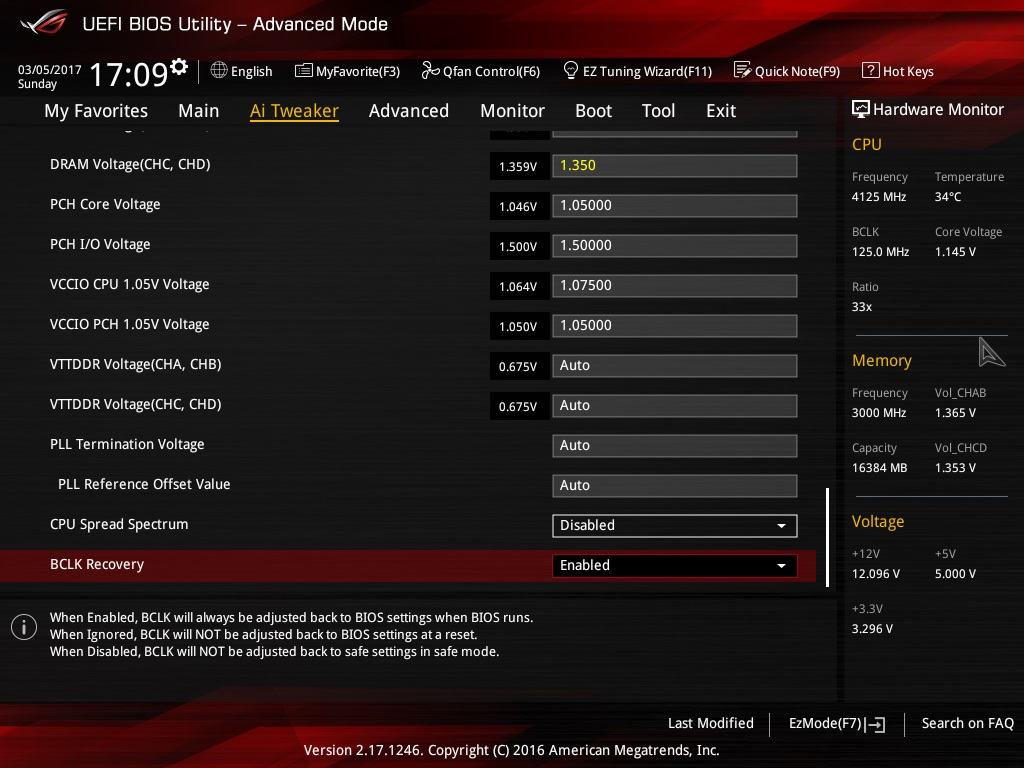This screenshot has width=1024, height=768.
Task: Click the settings list scrollbar
Action: (x=827, y=537)
